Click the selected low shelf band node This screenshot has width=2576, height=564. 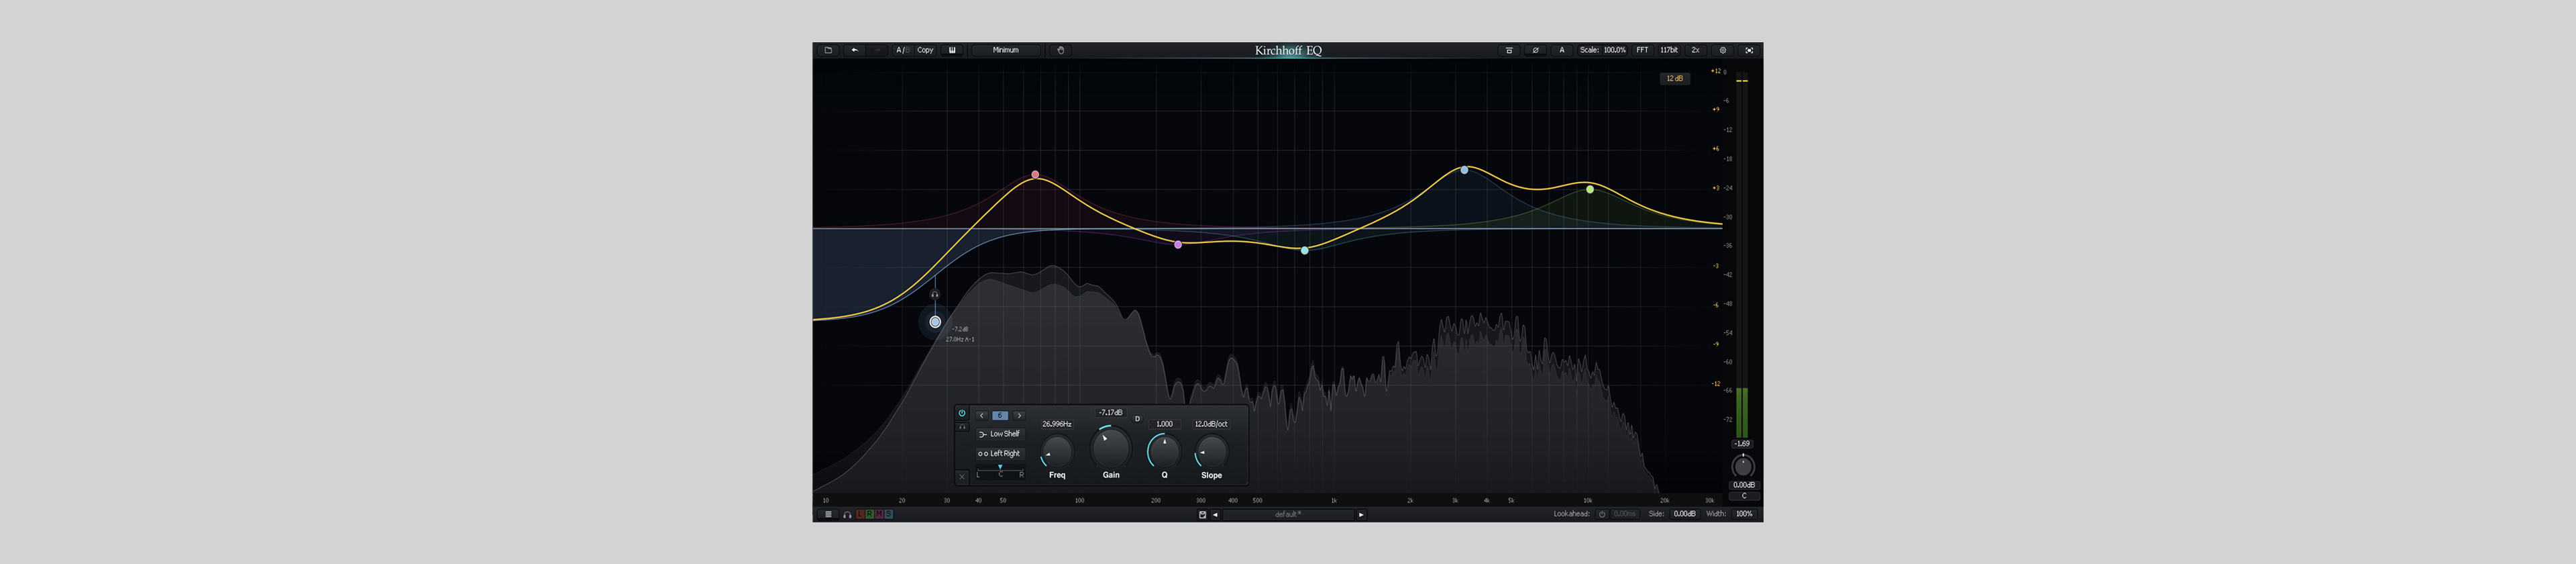[935, 322]
